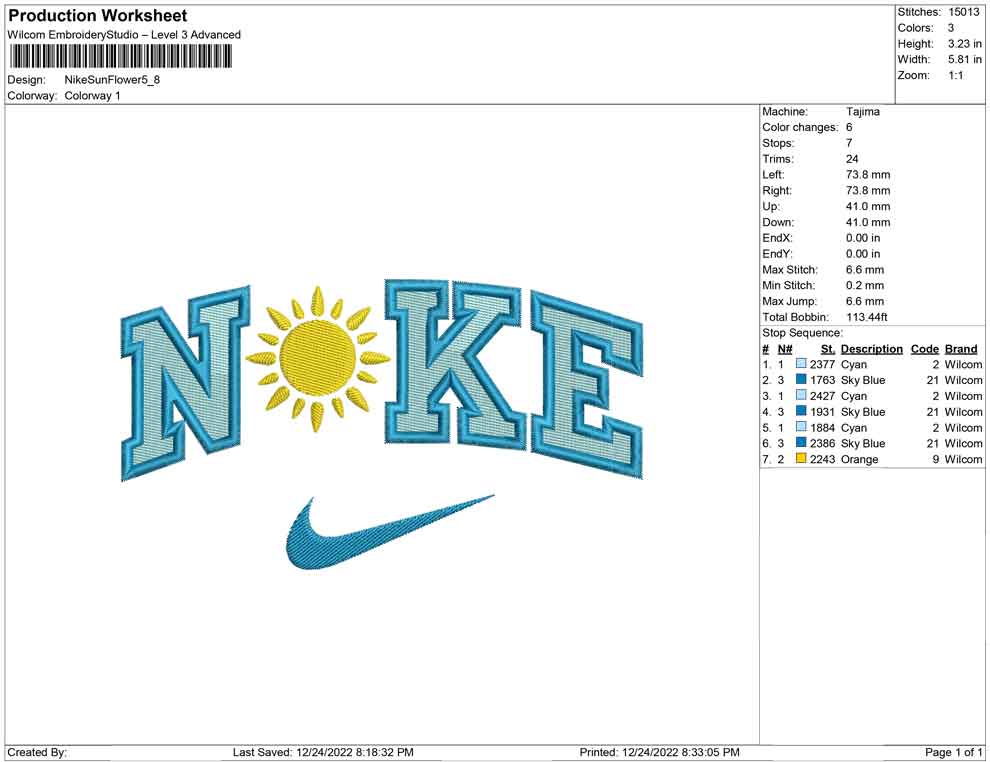Viewport: 990px width, 762px height.
Task: Click the Sky Blue swatch for stitch 2386
Action: point(801,443)
